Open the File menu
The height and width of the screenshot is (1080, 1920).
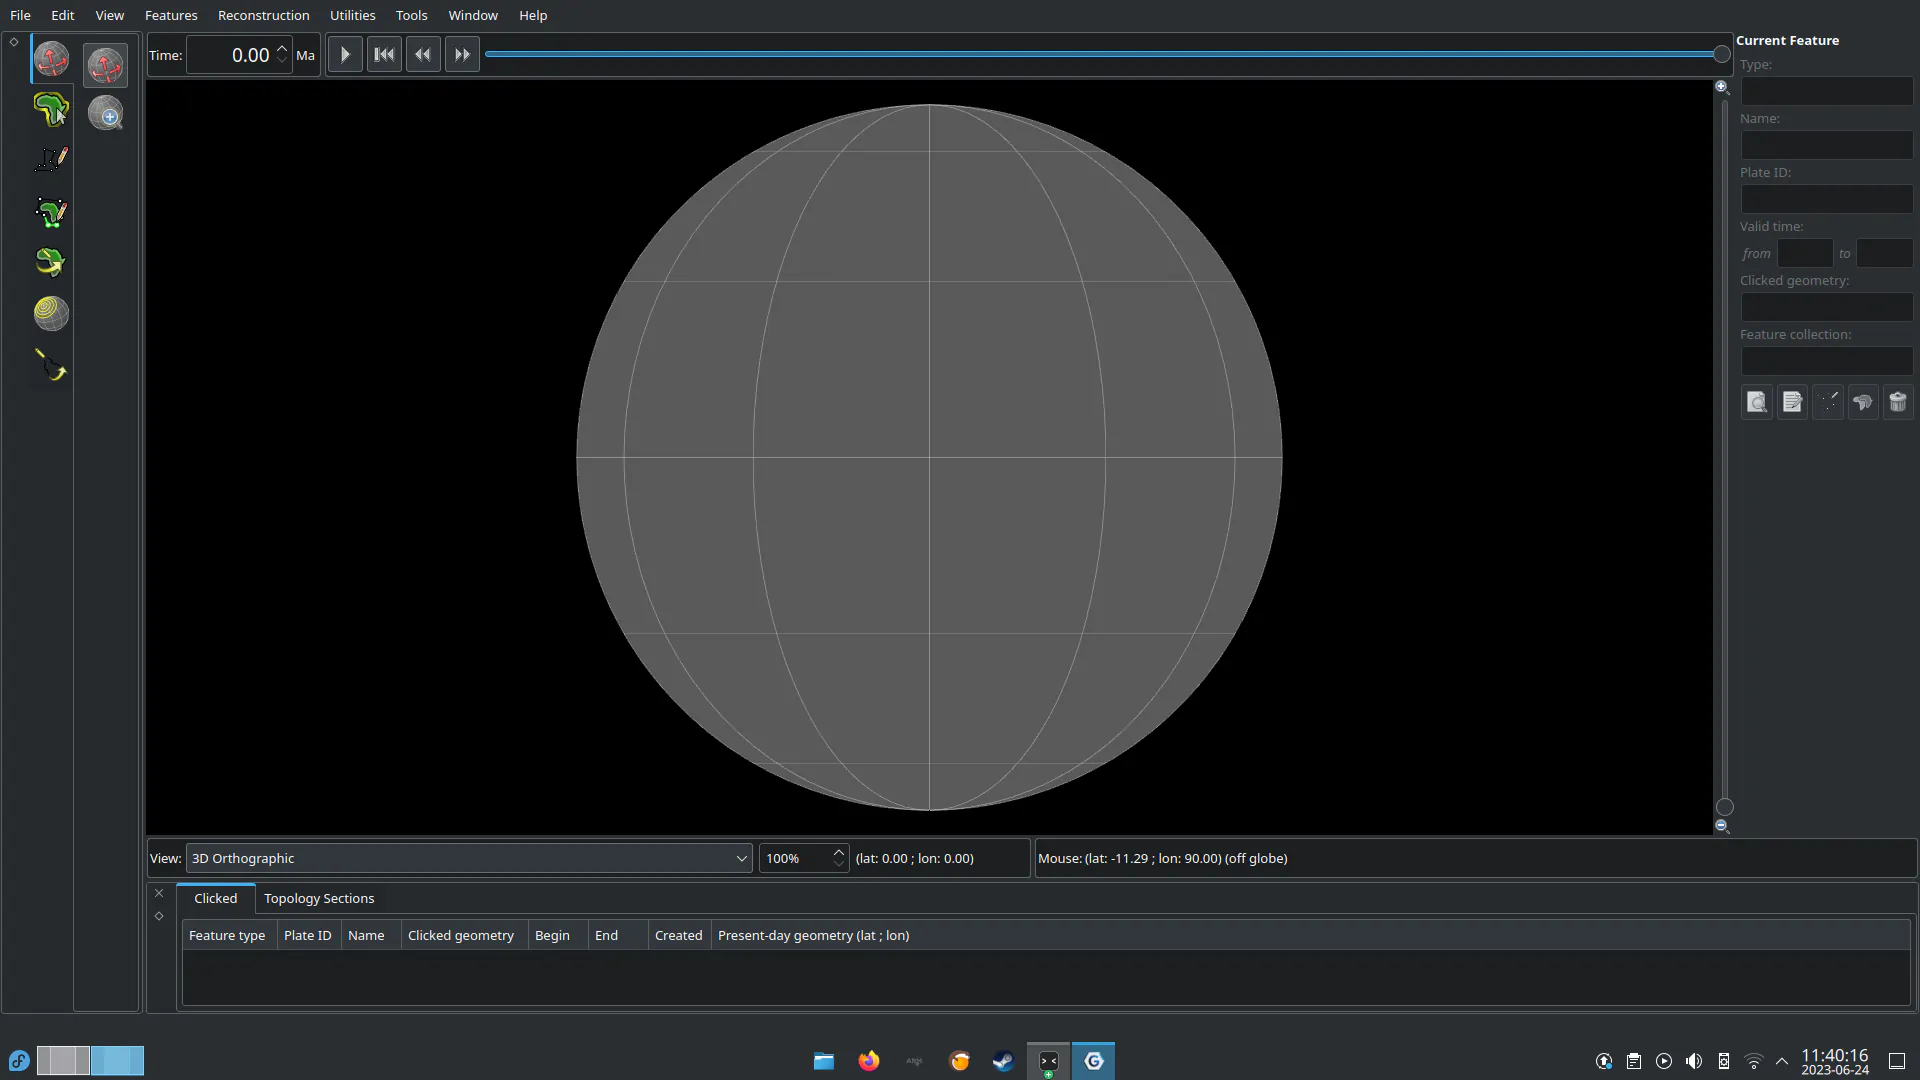pos(20,15)
